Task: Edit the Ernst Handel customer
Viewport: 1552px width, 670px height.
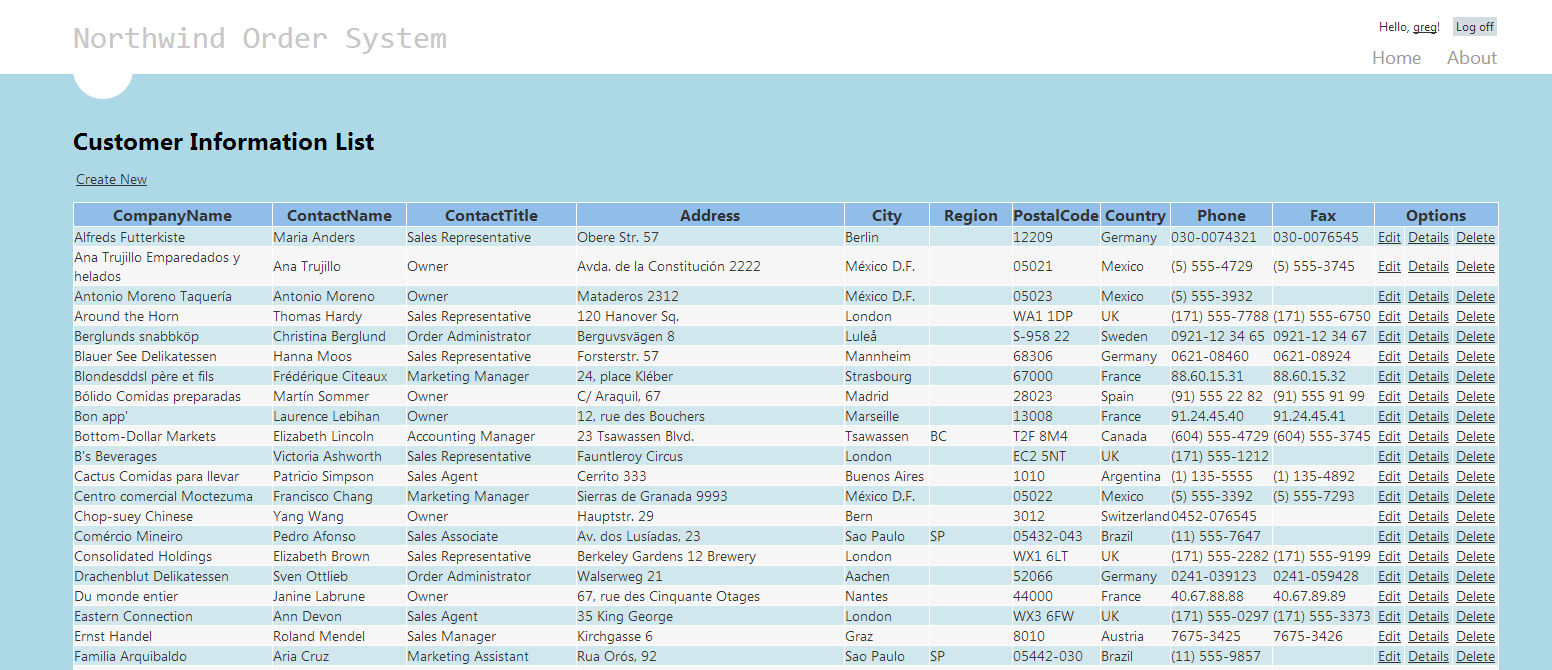Action: coord(1389,636)
